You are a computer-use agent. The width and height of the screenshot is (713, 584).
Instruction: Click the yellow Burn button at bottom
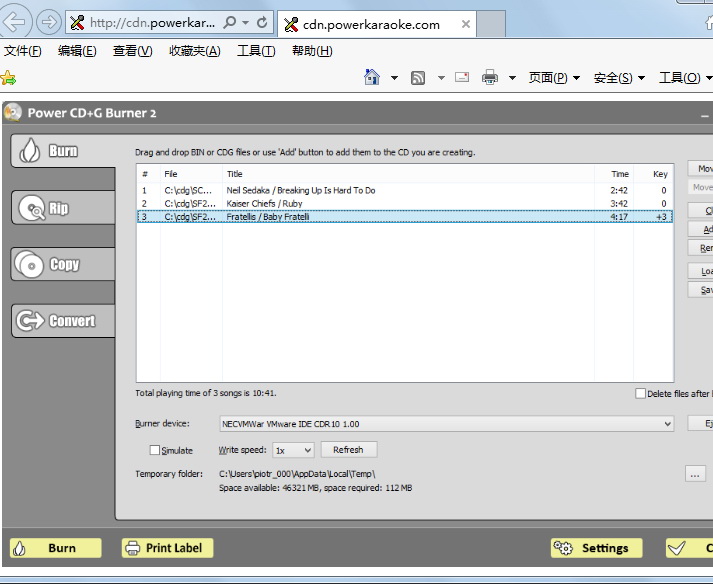55,548
